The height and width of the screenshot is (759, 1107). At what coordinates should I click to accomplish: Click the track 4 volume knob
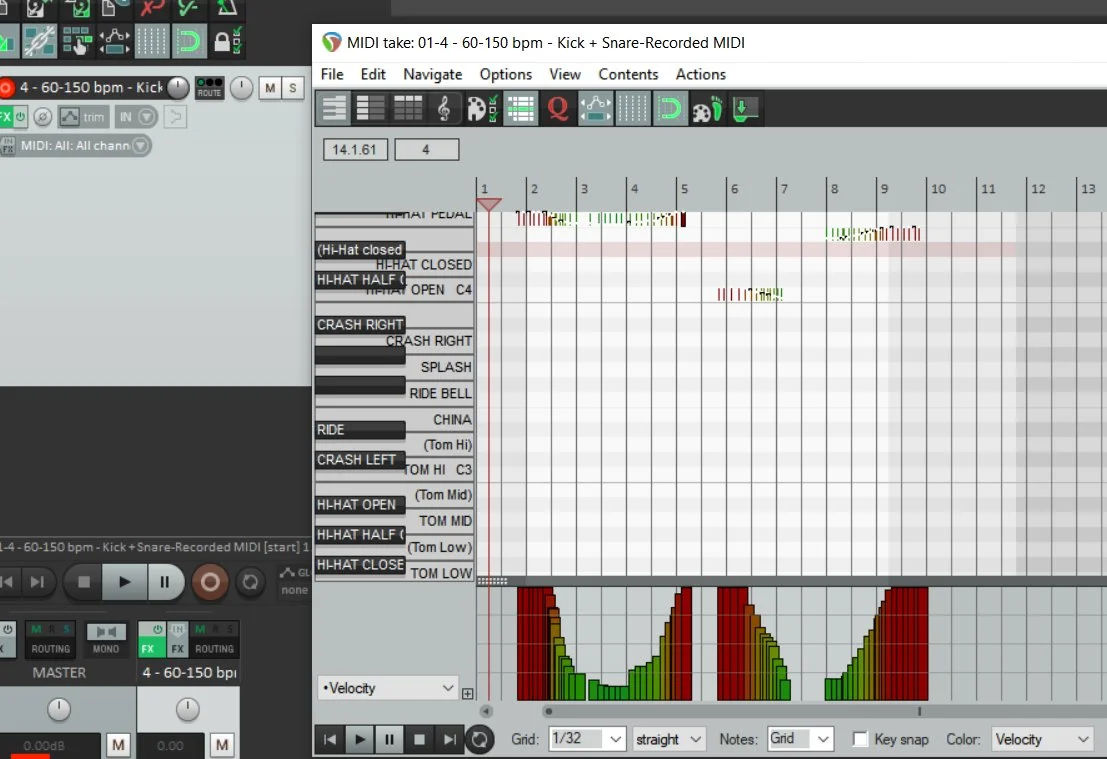coord(178,88)
